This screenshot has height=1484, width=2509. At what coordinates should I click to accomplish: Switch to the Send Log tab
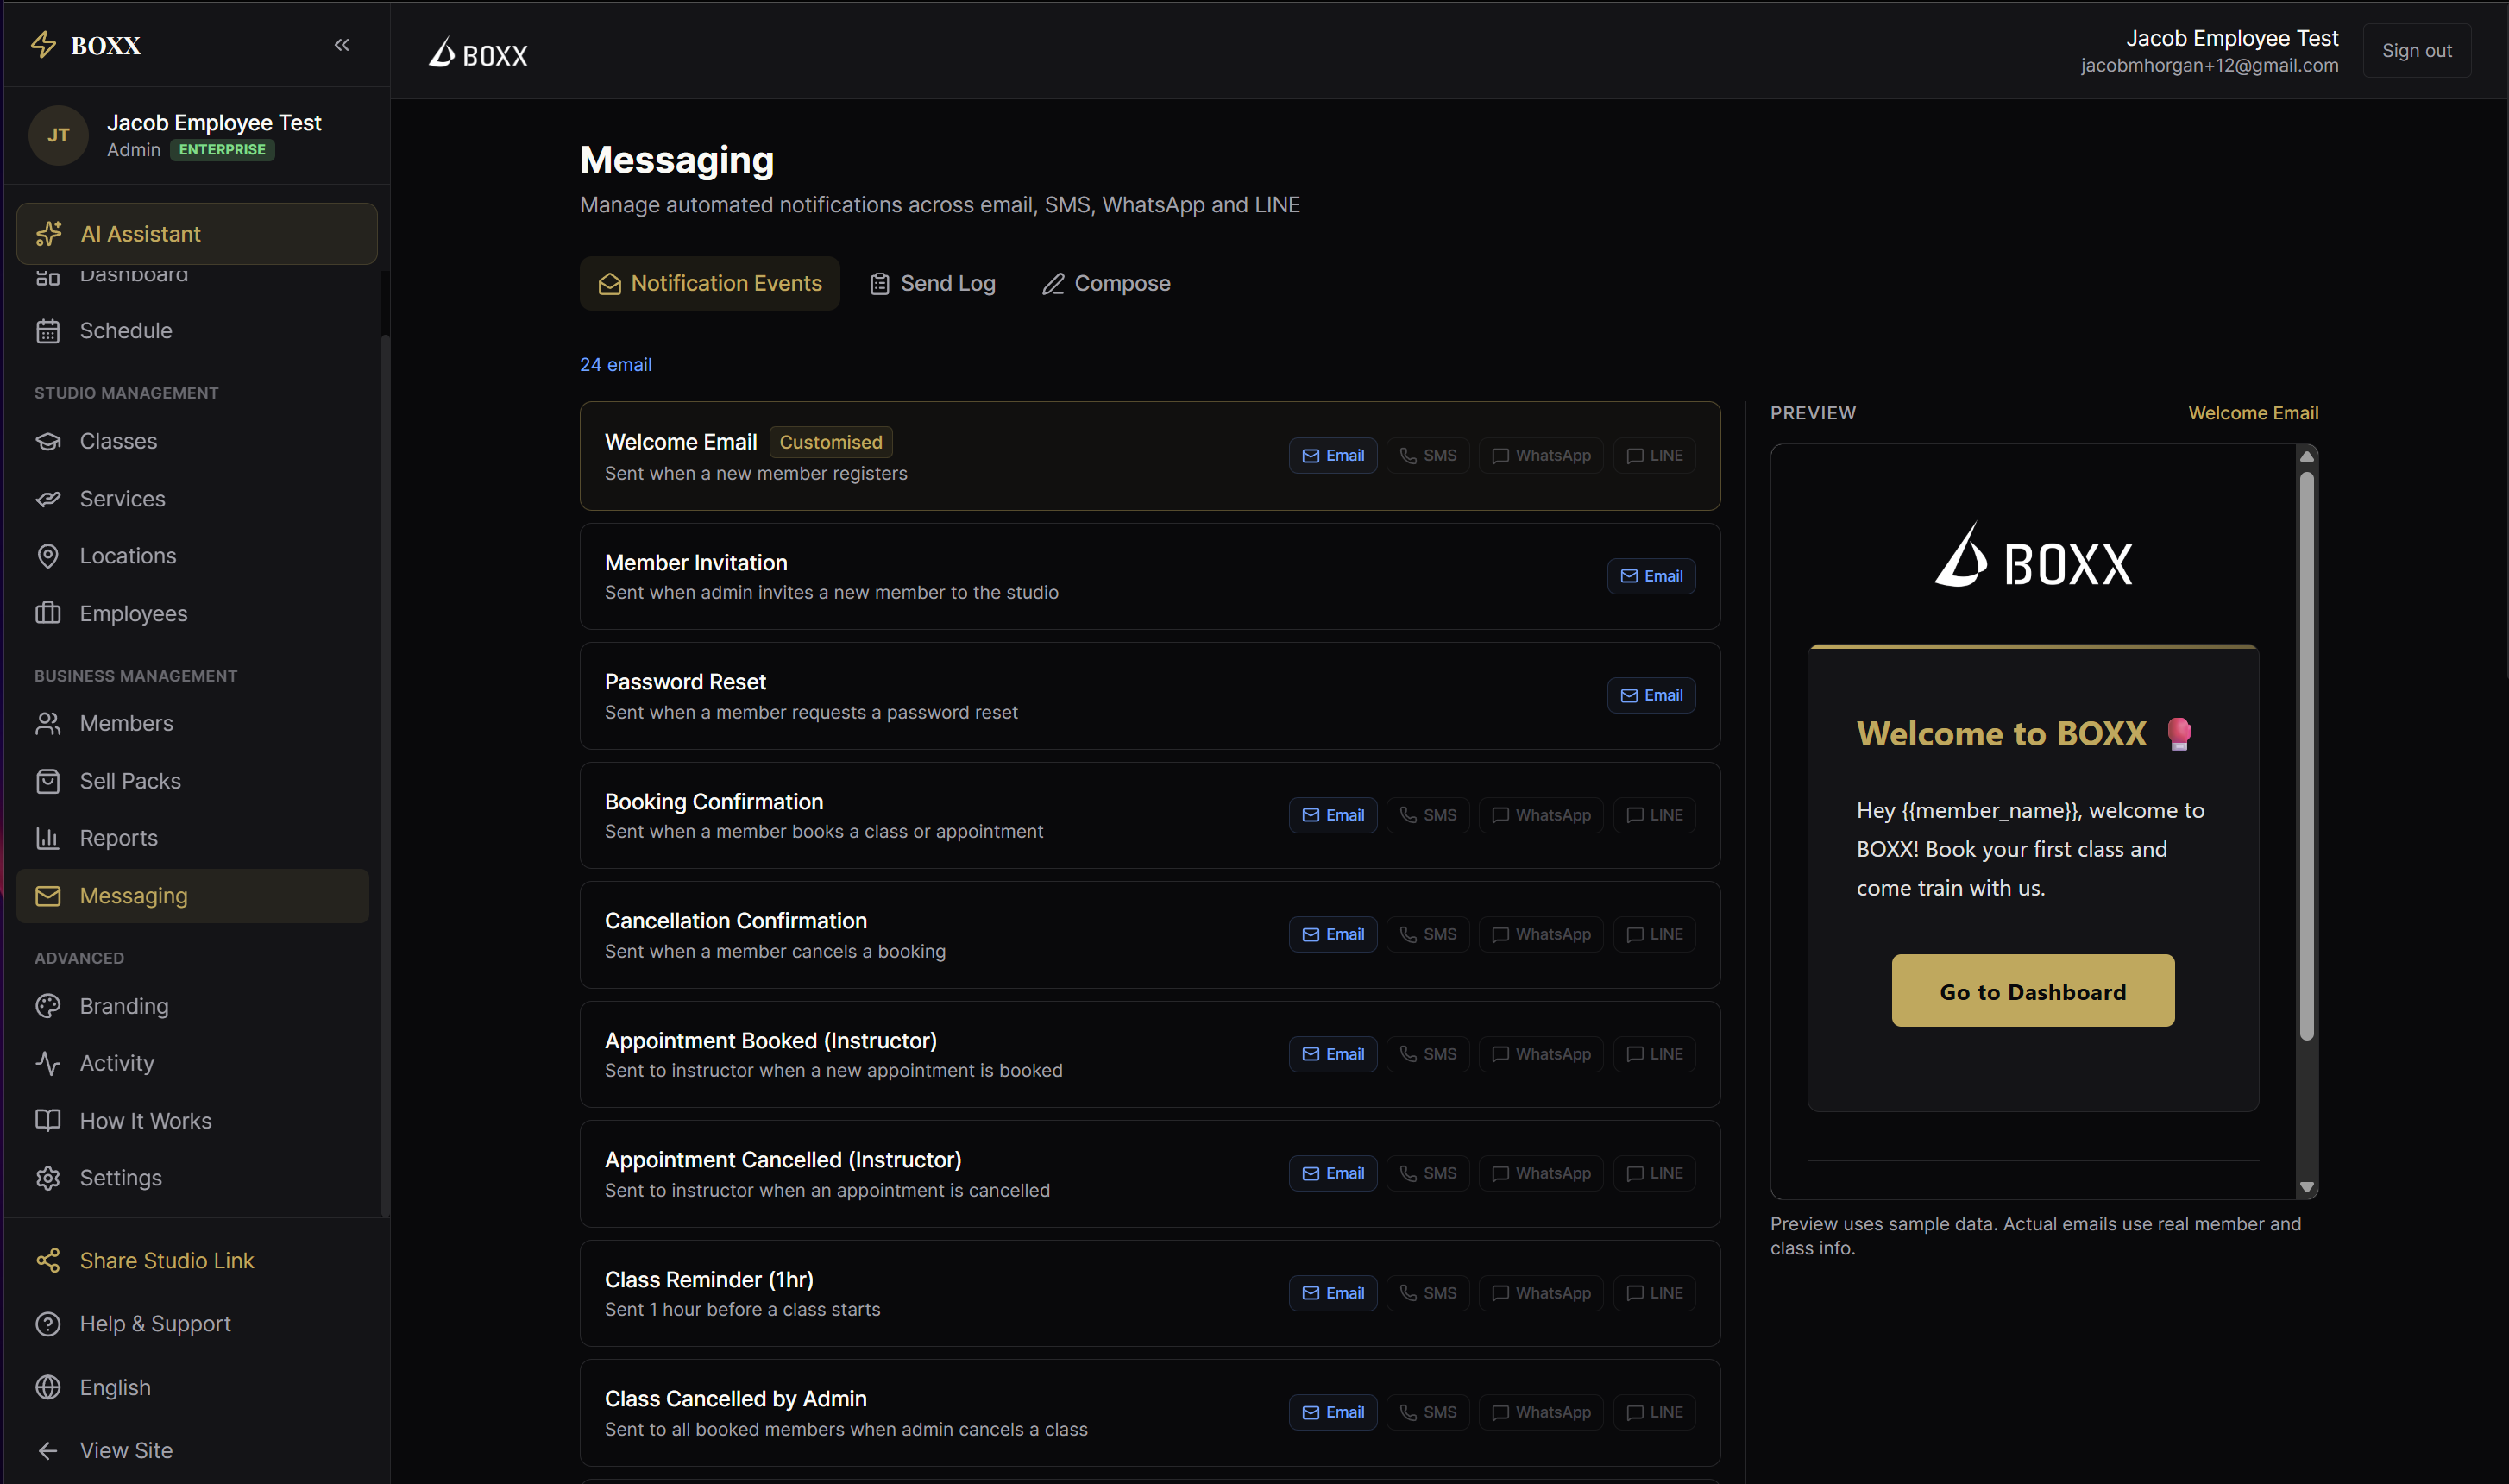(932, 284)
